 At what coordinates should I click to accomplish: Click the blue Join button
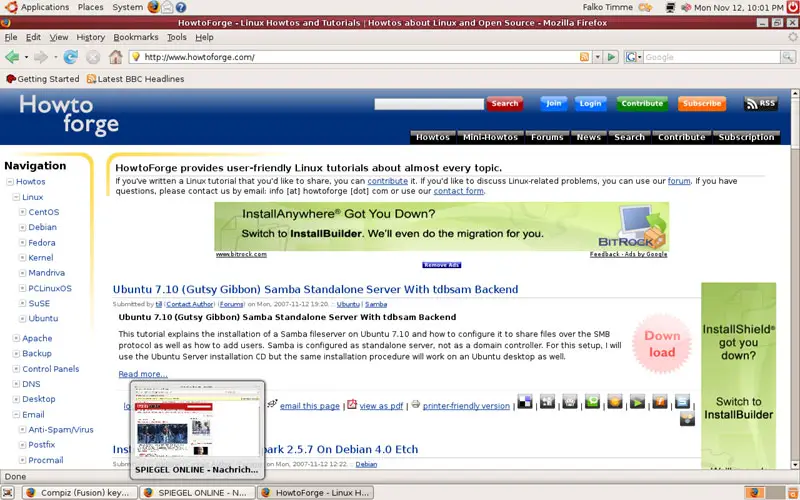click(554, 104)
